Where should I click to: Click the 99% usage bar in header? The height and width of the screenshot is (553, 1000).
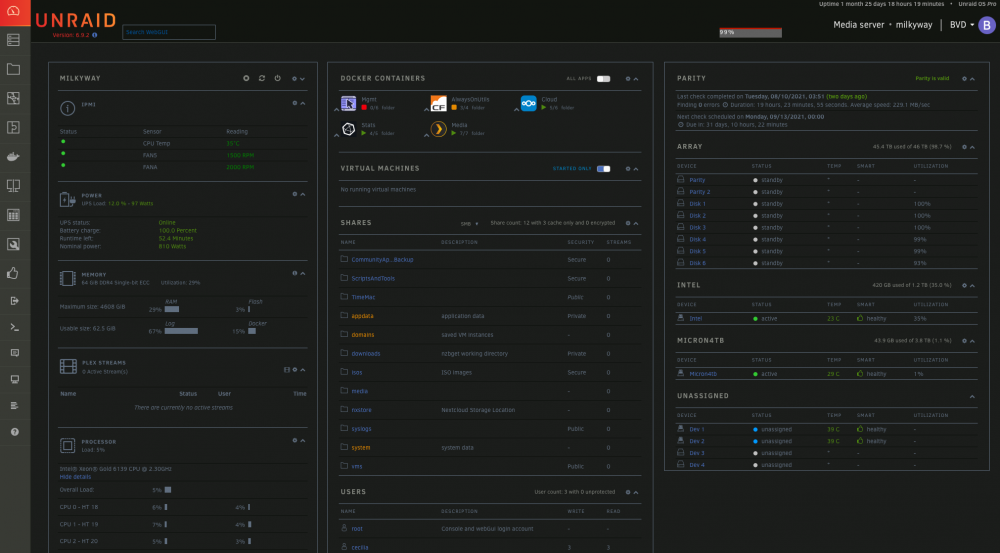(x=751, y=32)
